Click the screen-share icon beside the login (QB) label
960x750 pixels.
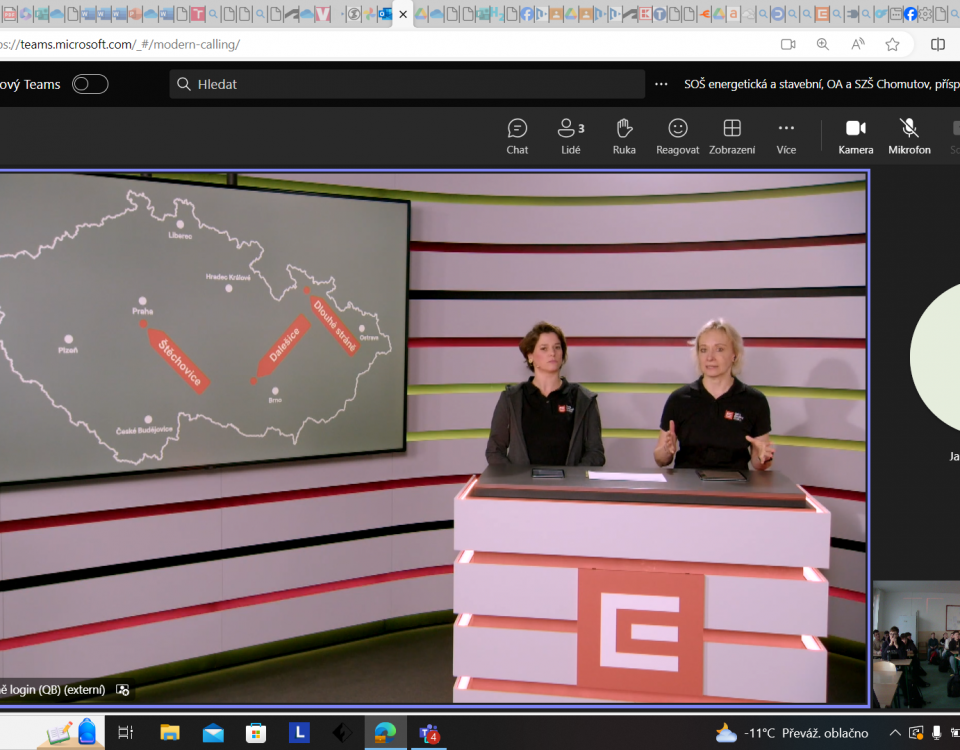122,690
